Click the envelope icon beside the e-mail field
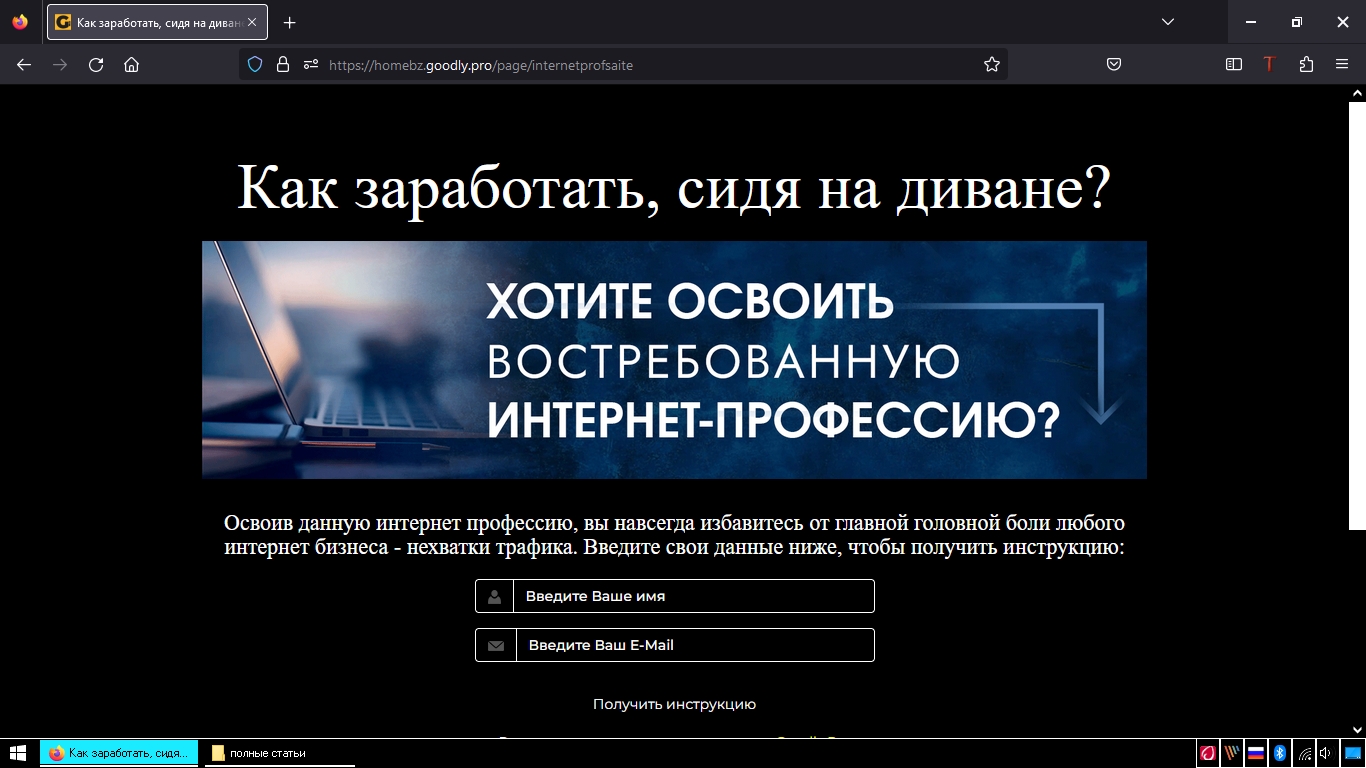This screenshot has height=768, width=1366. pyautogui.click(x=496, y=645)
